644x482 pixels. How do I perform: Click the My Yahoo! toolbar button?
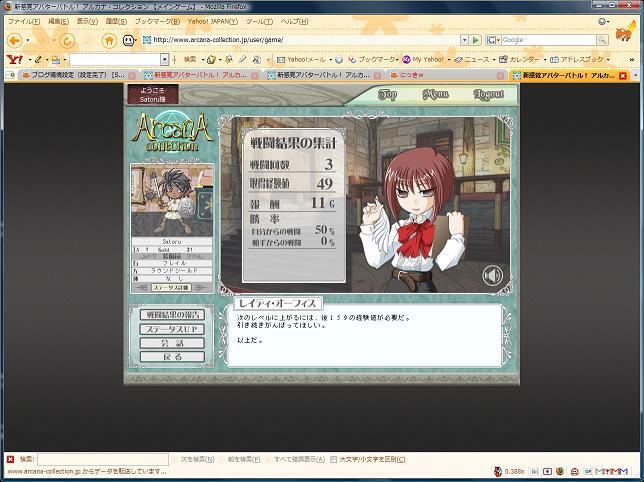click(423, 60)
